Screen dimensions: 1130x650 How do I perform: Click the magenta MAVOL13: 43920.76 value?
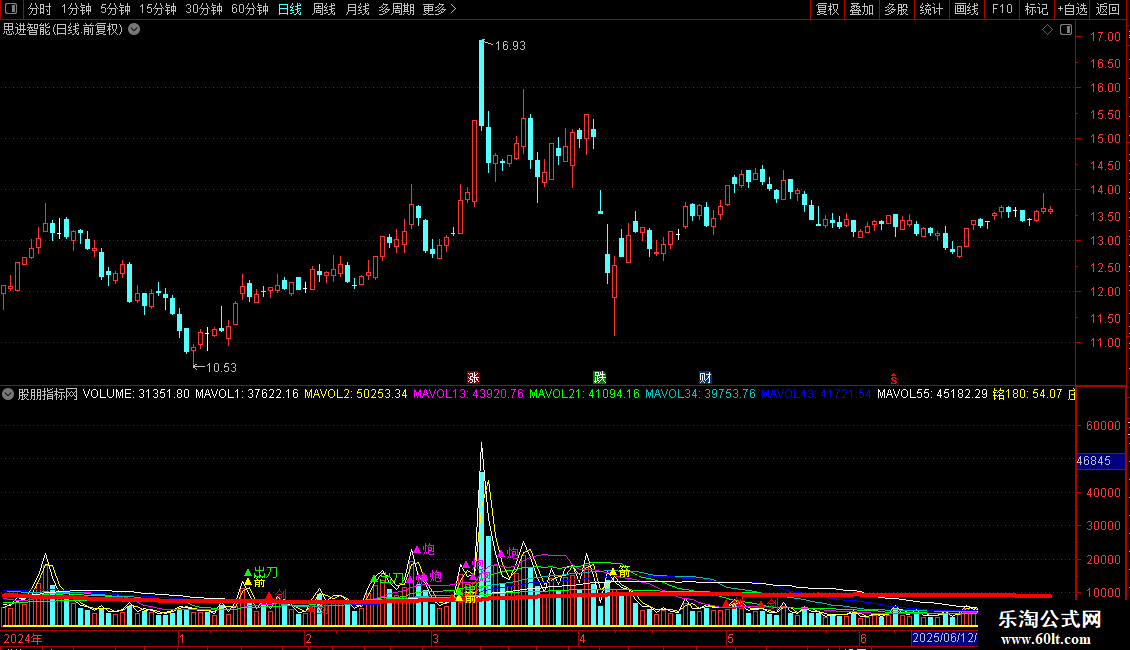(x=468, y=394)
